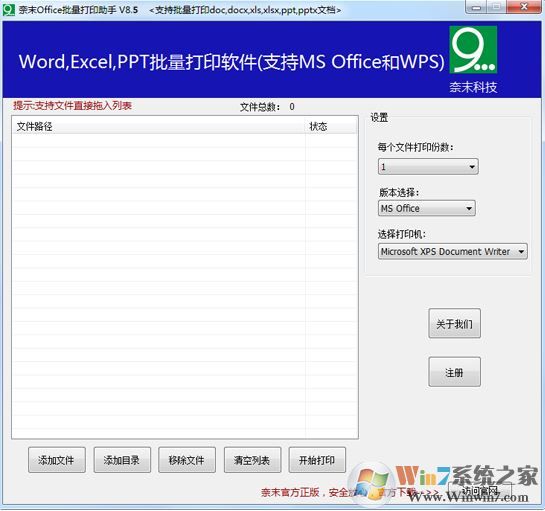The width and height of the screenshot is (545, 511).
Task: Click the 文件路径 column header
Action: pos(158,126)
